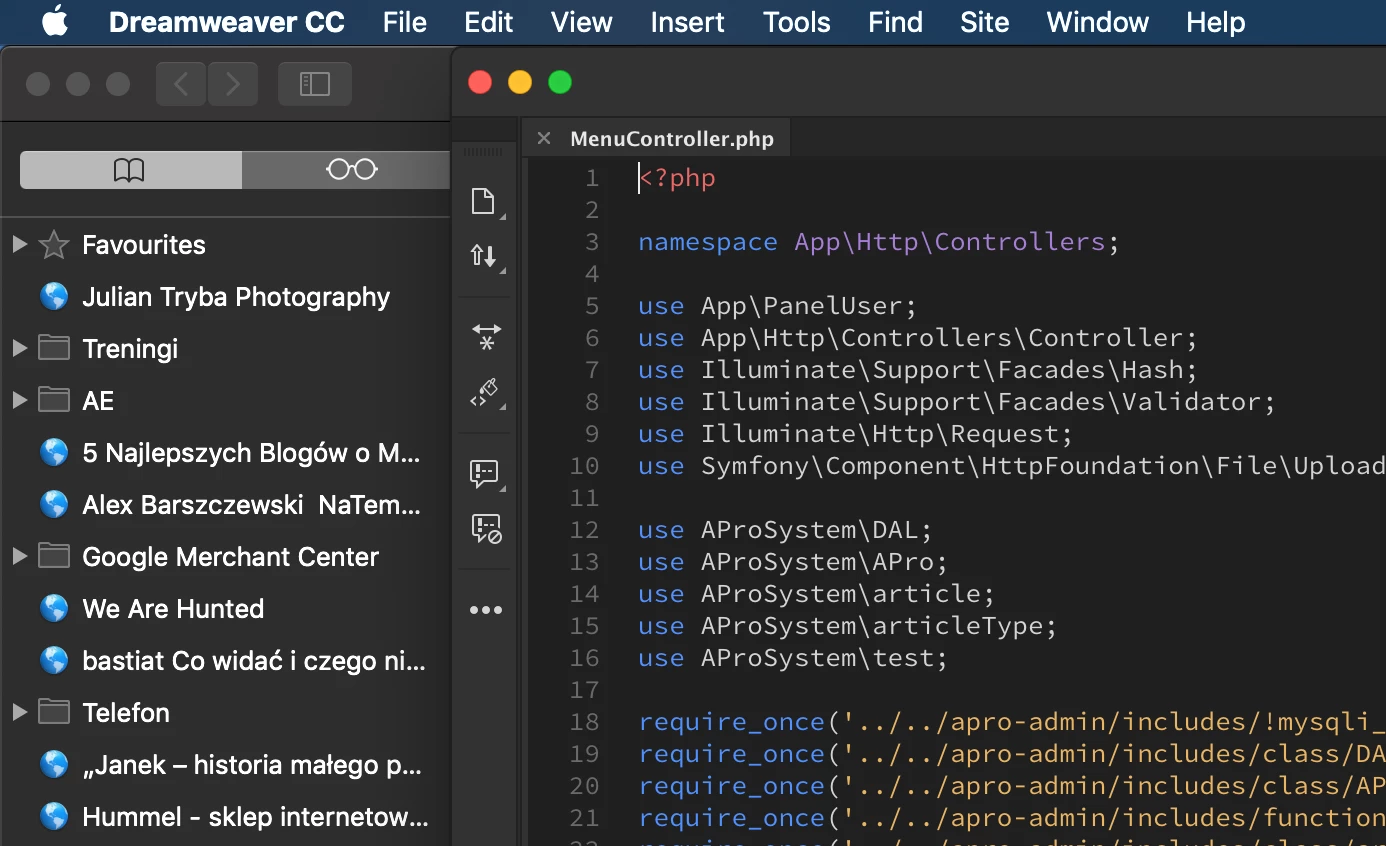This screenshot has height=846, width=1386.
Task: Click the Remove Comment icon
Action: coord(485,528)
